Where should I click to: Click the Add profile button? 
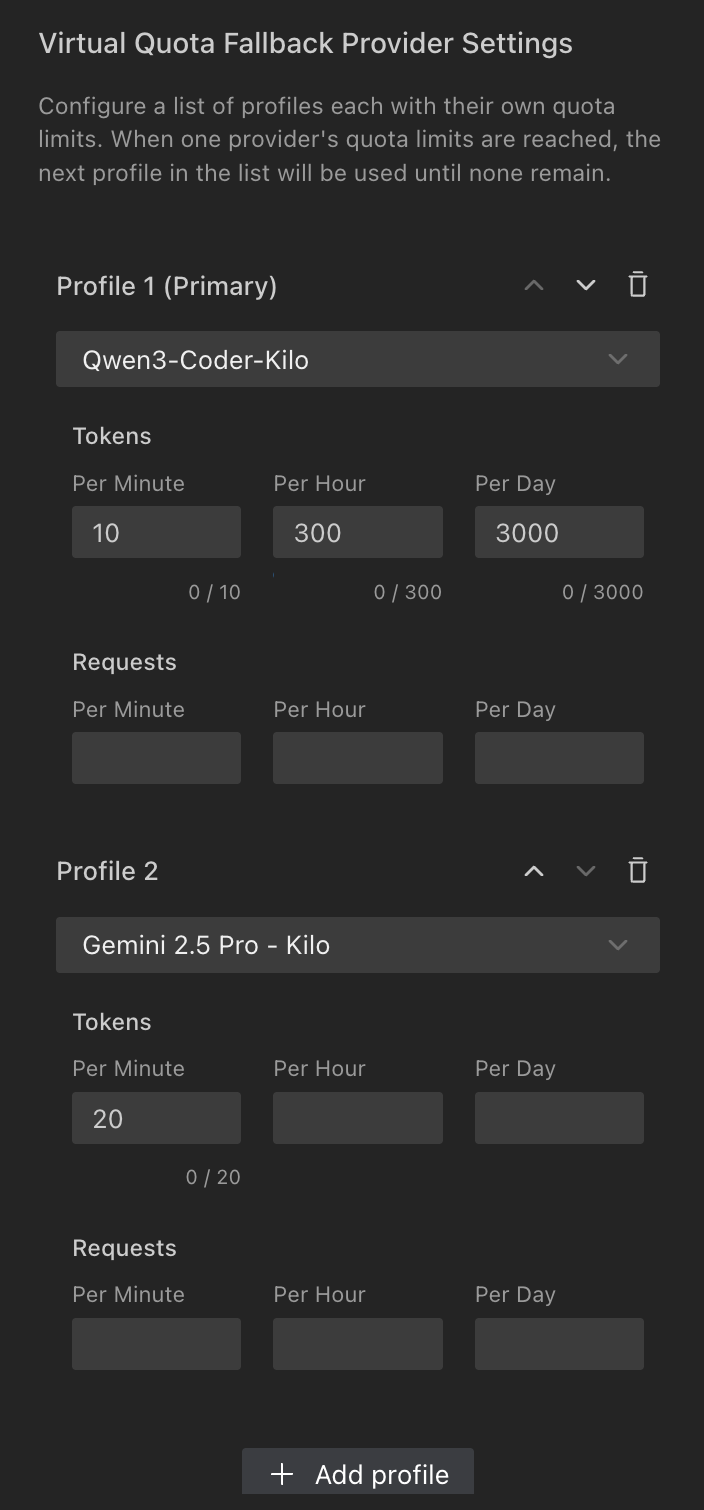pos(357,1472)
